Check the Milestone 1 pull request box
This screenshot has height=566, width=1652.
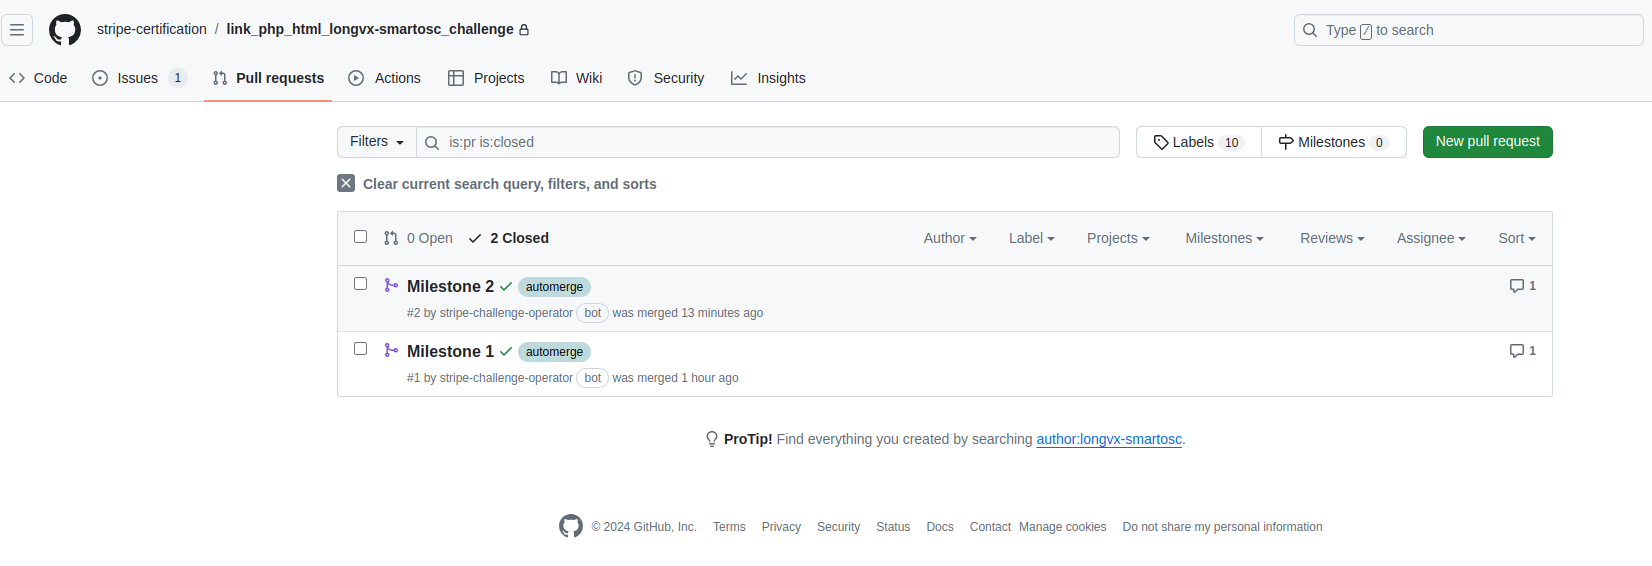[x=361, y=349]
